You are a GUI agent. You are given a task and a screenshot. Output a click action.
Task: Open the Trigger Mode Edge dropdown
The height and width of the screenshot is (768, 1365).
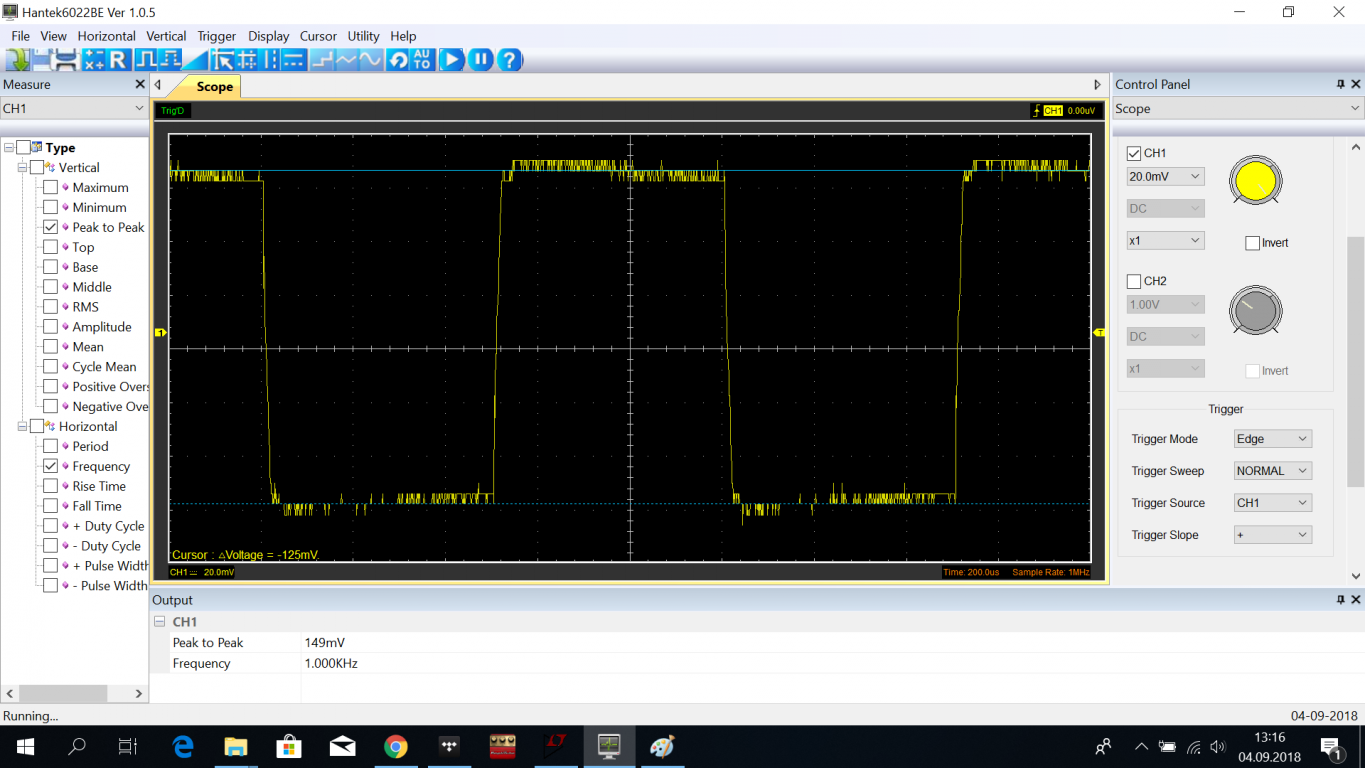point(1272,439)
